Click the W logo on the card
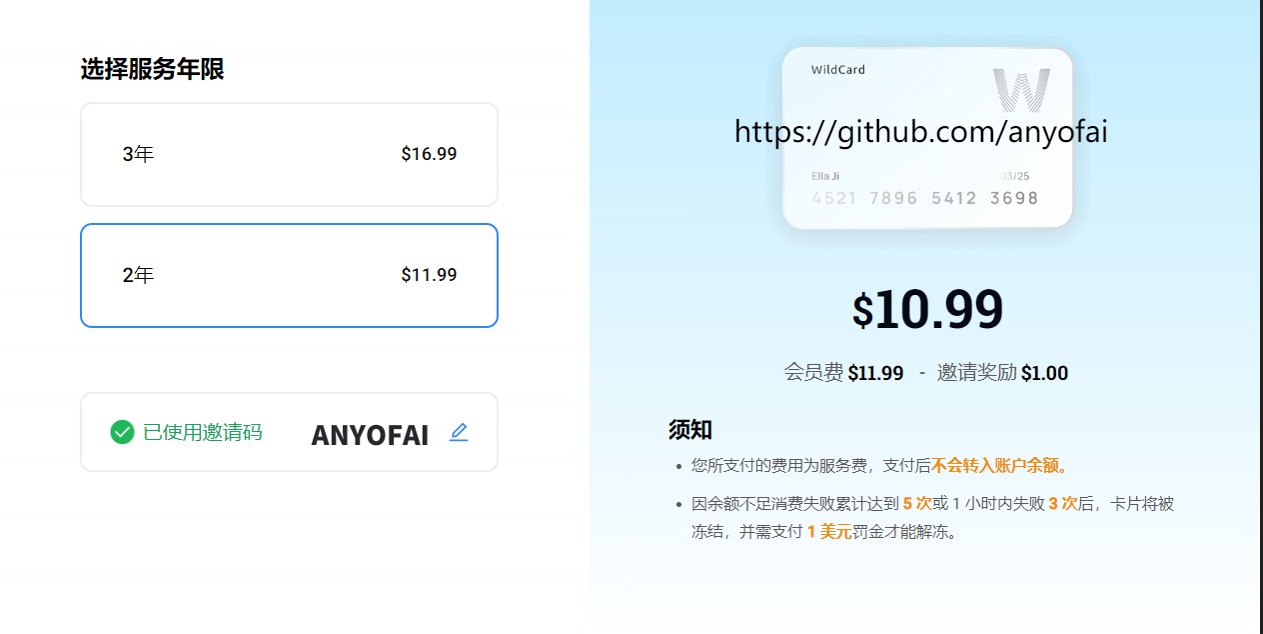The height and width of the screenshot is (634, 1263). point(1021,90)
